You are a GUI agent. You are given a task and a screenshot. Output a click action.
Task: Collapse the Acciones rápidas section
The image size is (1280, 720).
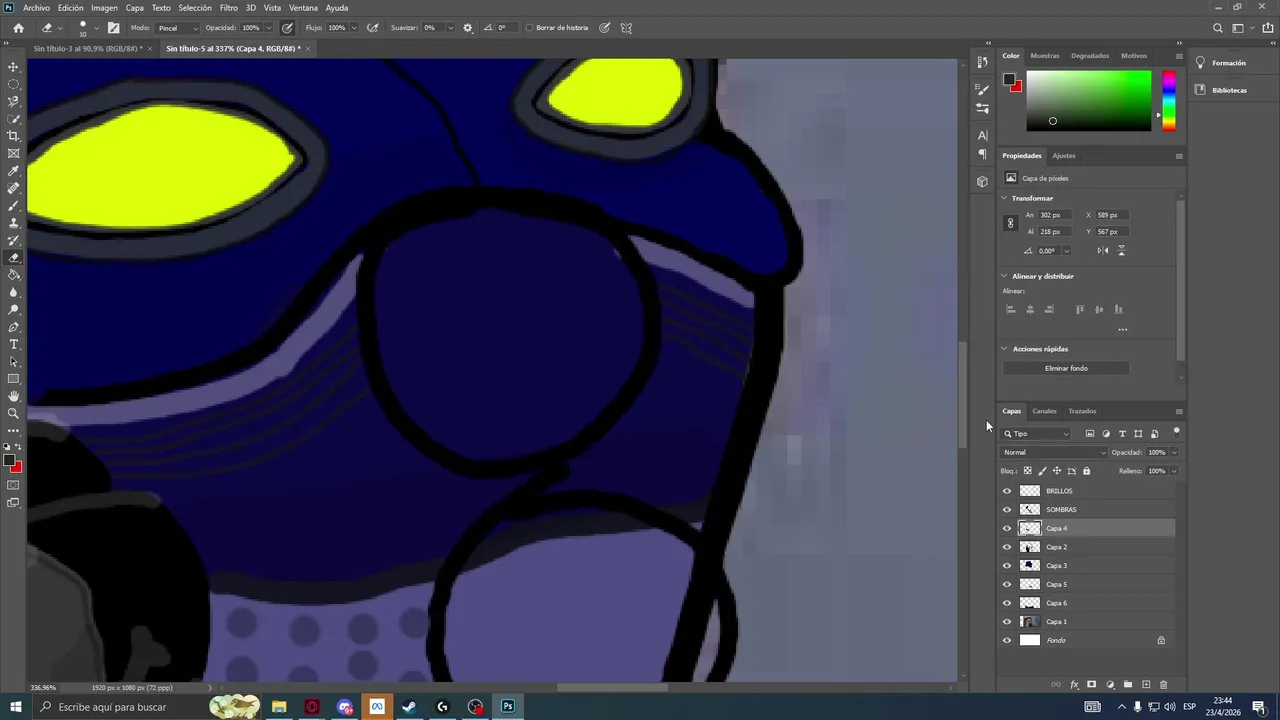coord(1005,349)
